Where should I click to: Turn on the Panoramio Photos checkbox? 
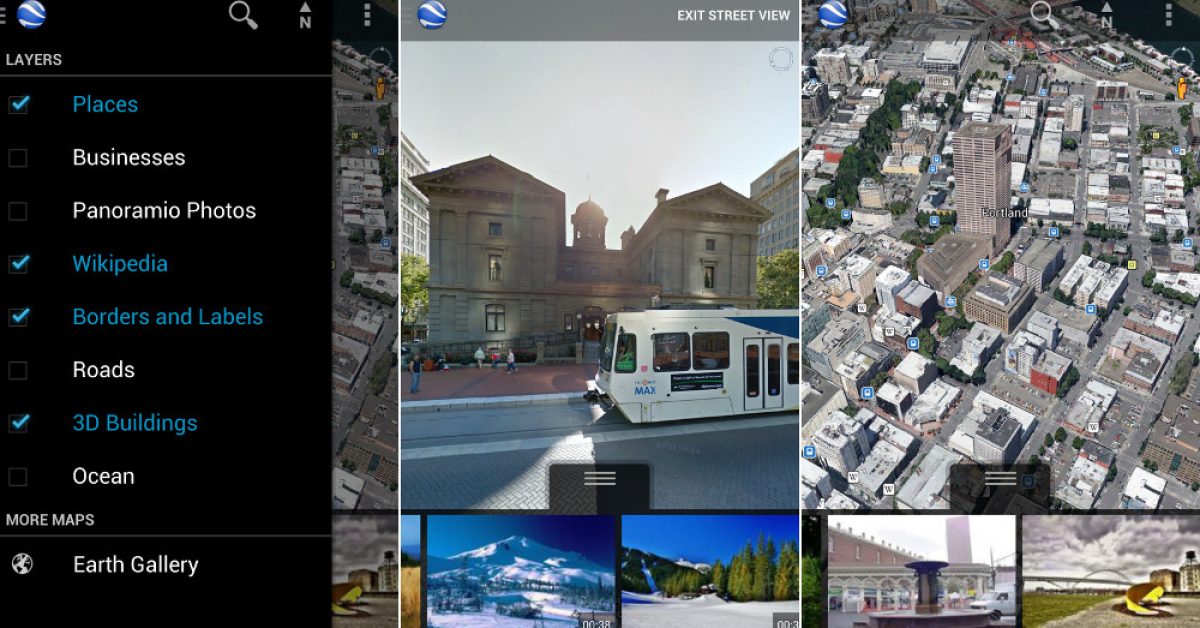click(x=18, y=211)
